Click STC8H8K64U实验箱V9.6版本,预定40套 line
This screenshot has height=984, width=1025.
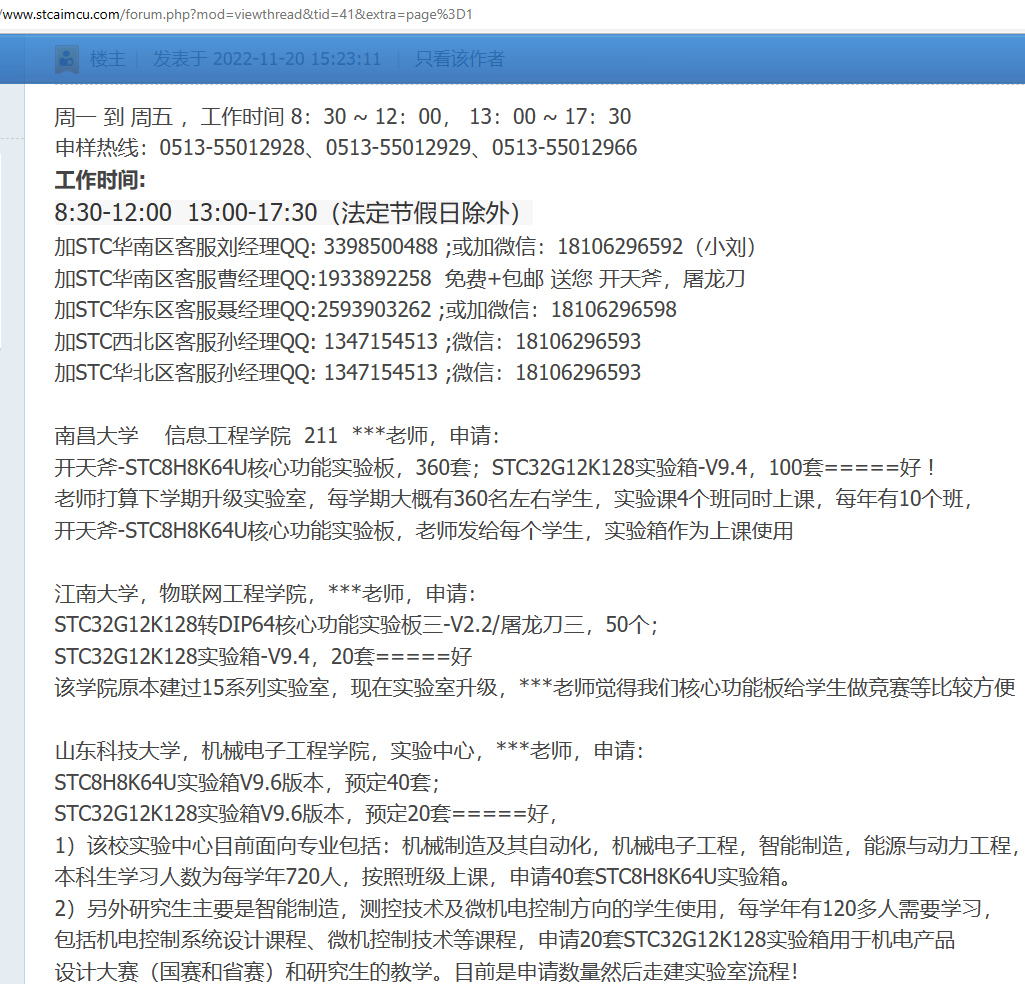pyautogui.click(x=248, y=783)
